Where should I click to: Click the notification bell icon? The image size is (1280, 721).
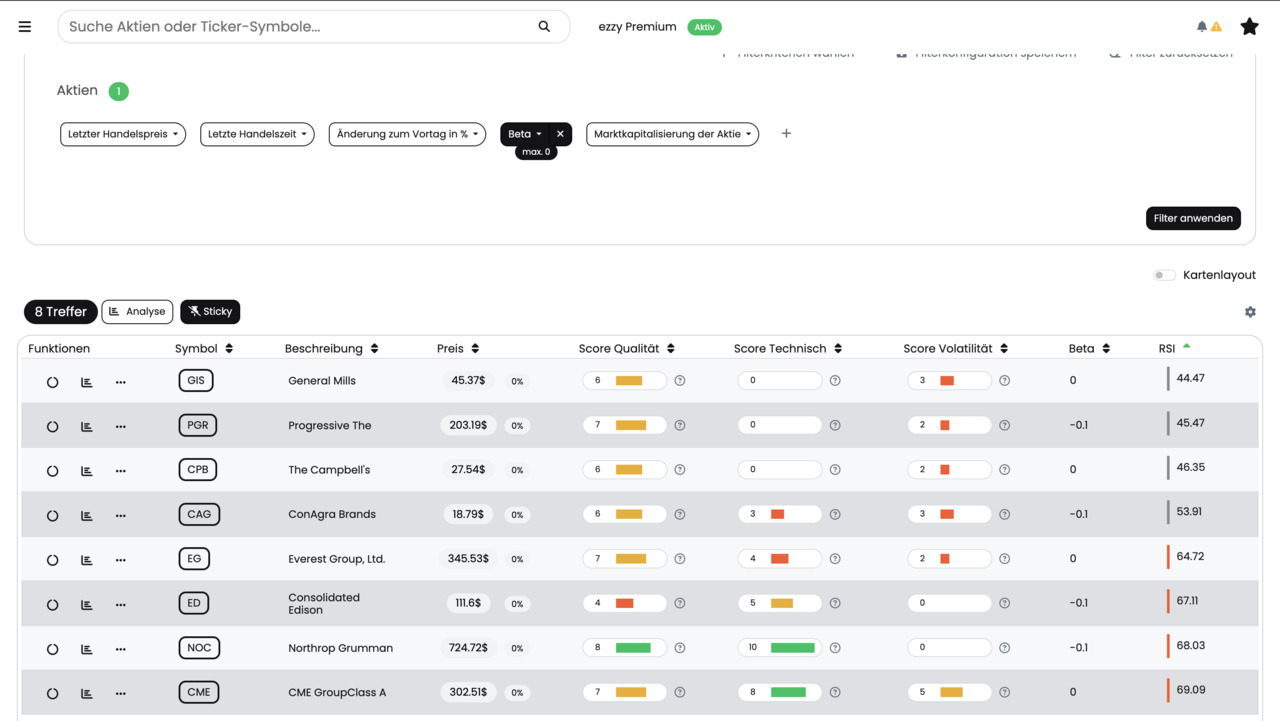(x=1202, y=27)
